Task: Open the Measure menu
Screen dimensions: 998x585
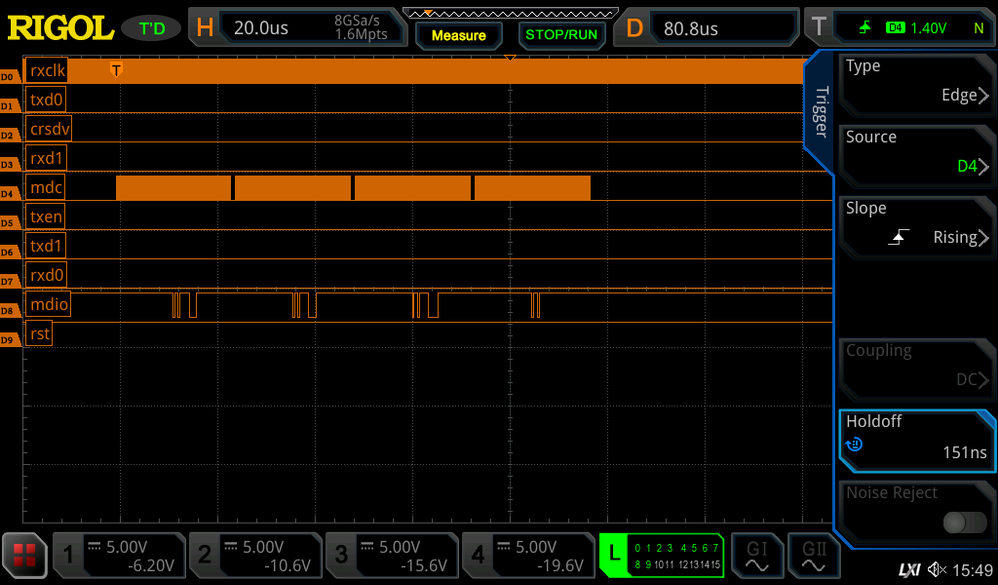Action: tap(459, 35)
